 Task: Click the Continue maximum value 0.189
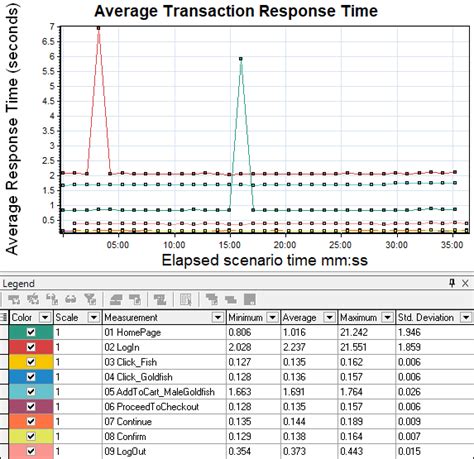tap(351, 421)
